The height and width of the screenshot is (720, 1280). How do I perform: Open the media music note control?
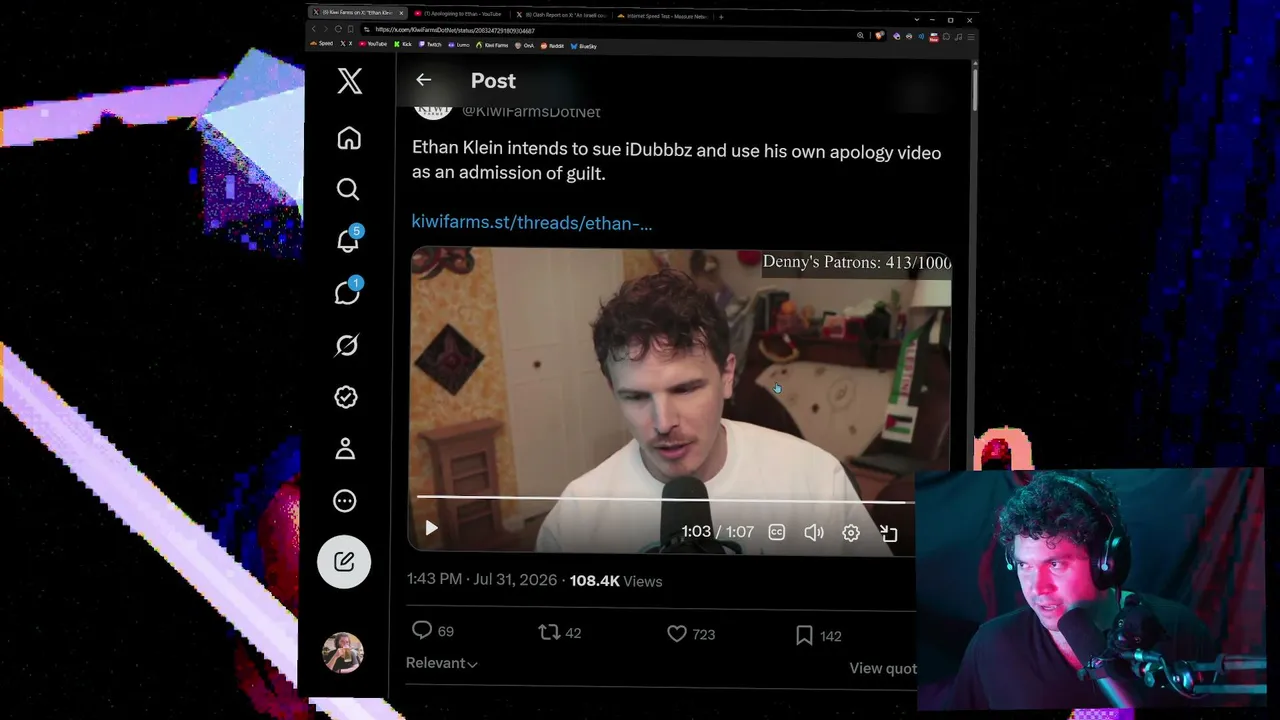[959, 37]
